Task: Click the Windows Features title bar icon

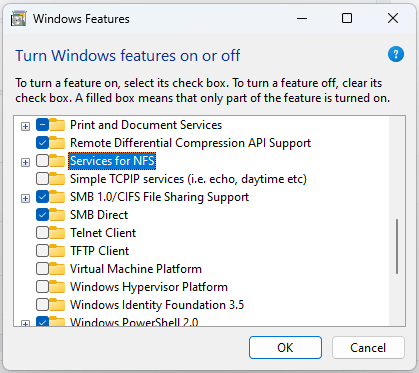Action: tap(18, 19)
